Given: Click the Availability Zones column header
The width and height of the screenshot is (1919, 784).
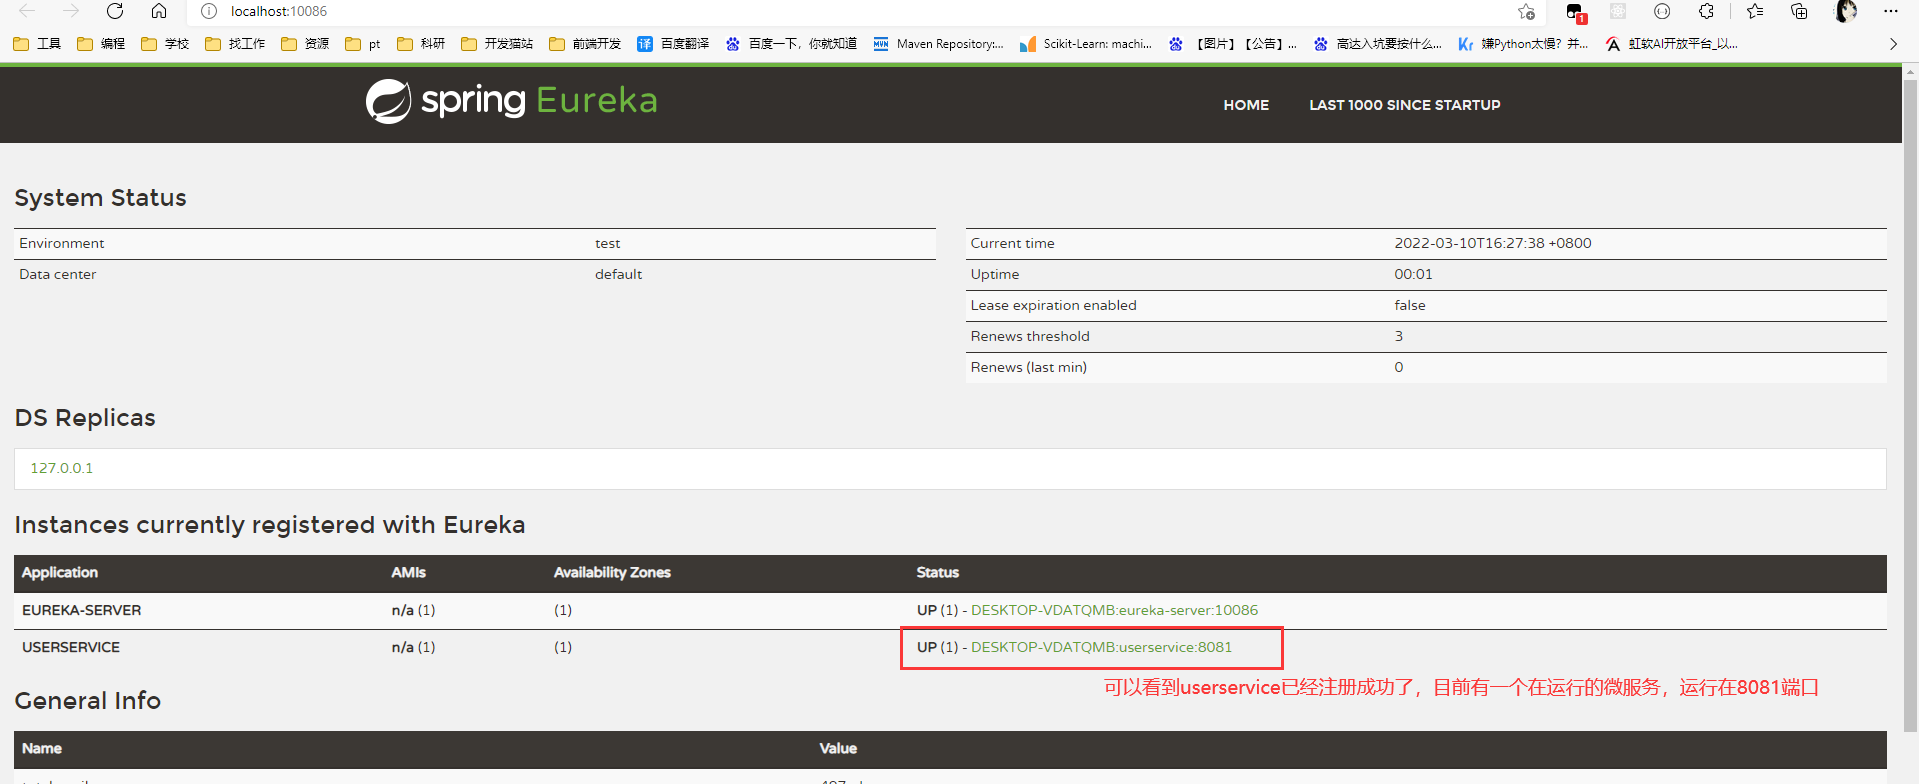Looking at the screenshot, I should click(x=612, y=572).
